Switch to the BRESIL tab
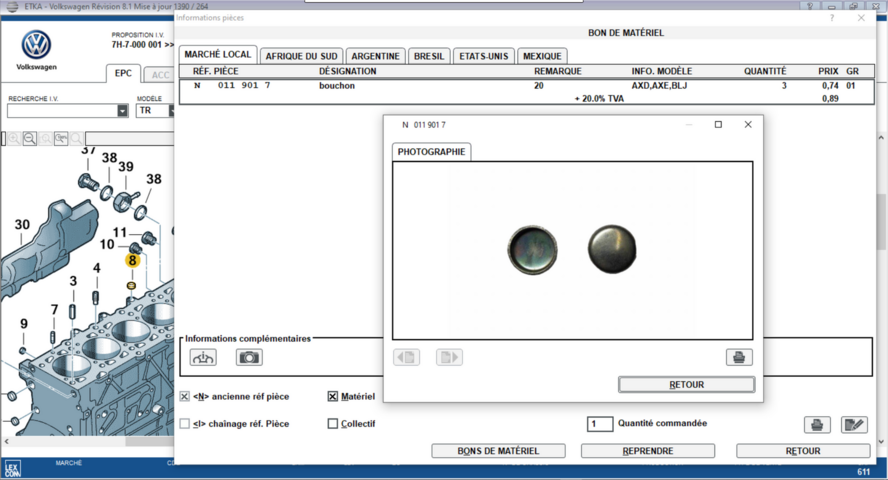The height and width of the screenshot is (480, 888). (429, 56)
